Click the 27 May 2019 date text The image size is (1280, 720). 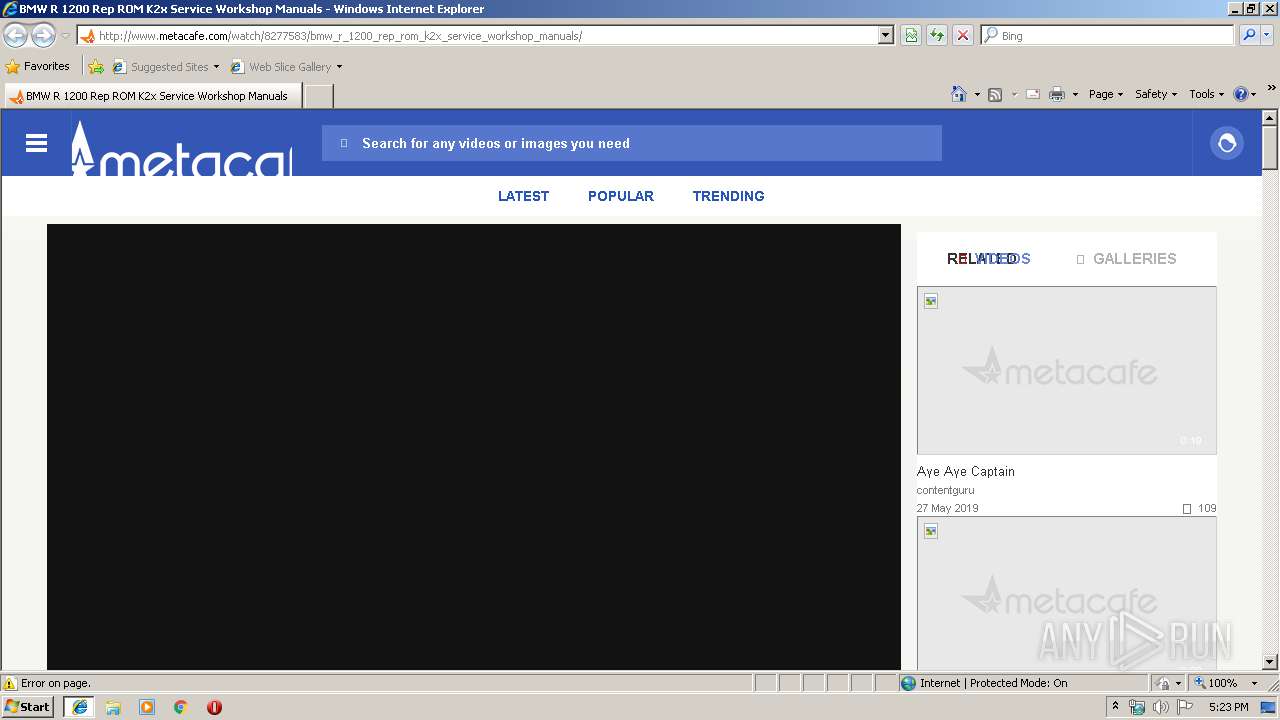[x=947, y=508]
